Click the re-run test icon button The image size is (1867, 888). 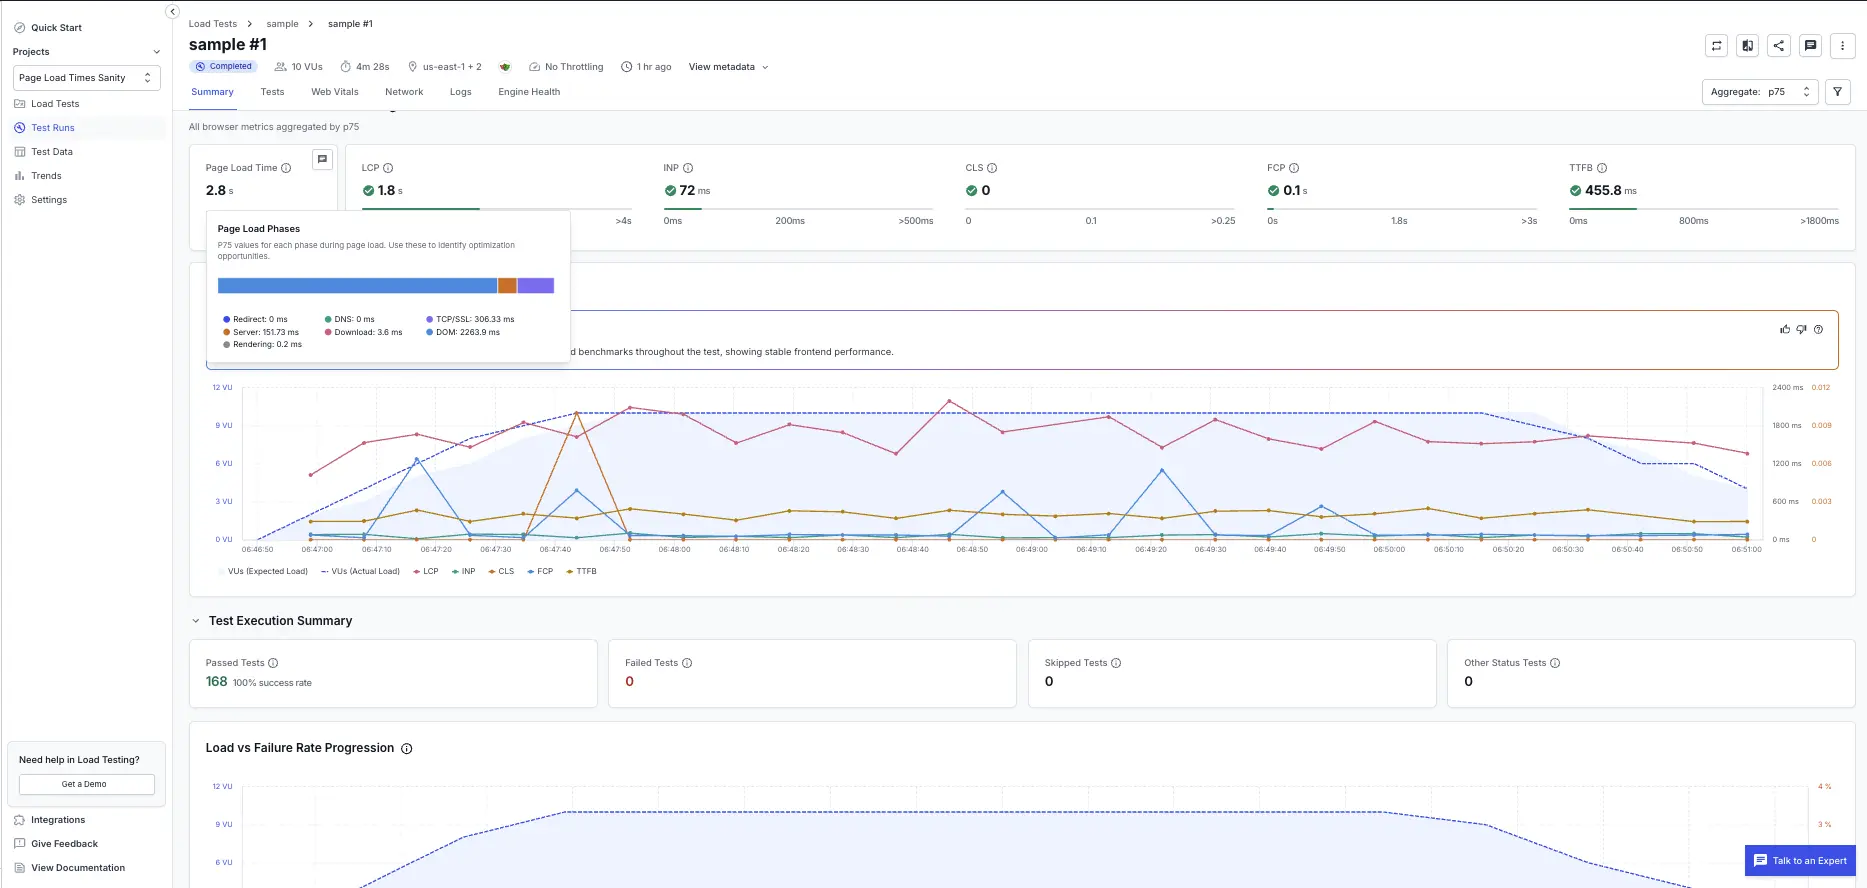(1716, 45)
